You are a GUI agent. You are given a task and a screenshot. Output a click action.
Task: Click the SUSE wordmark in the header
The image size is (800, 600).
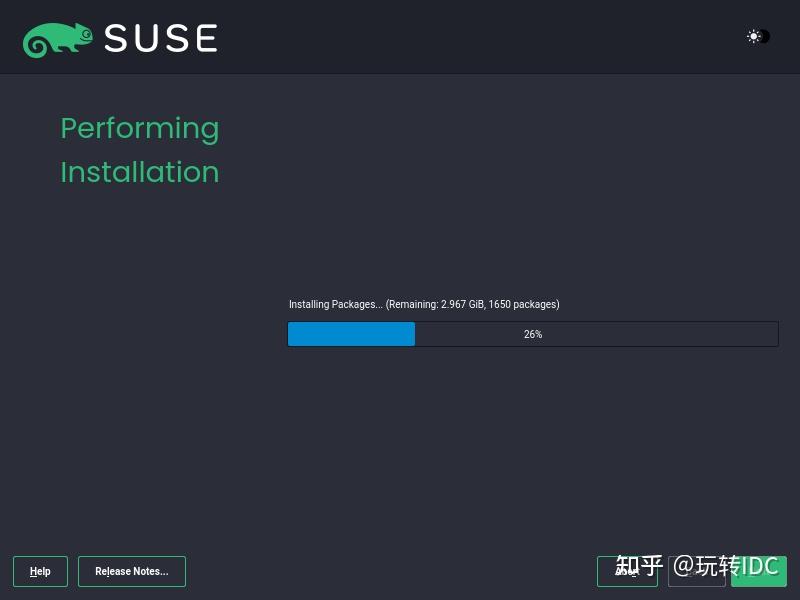160,38
